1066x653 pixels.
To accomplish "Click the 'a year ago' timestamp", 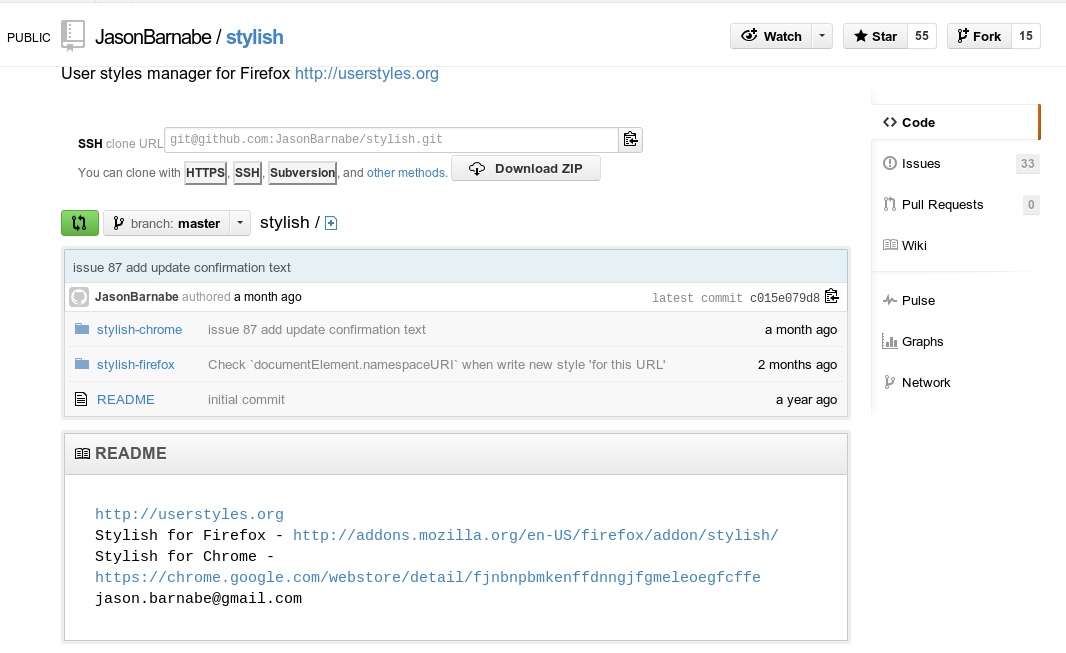I will (806, 400).
